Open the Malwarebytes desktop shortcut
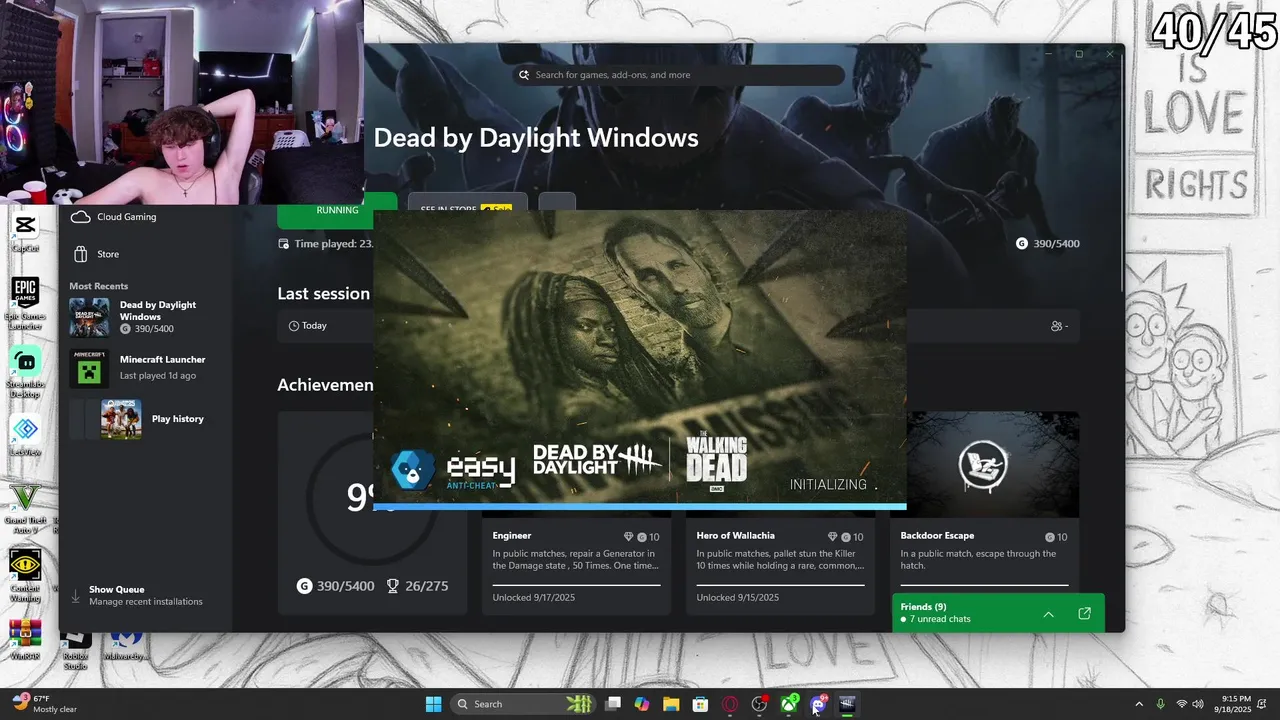 tap(125, 645)
